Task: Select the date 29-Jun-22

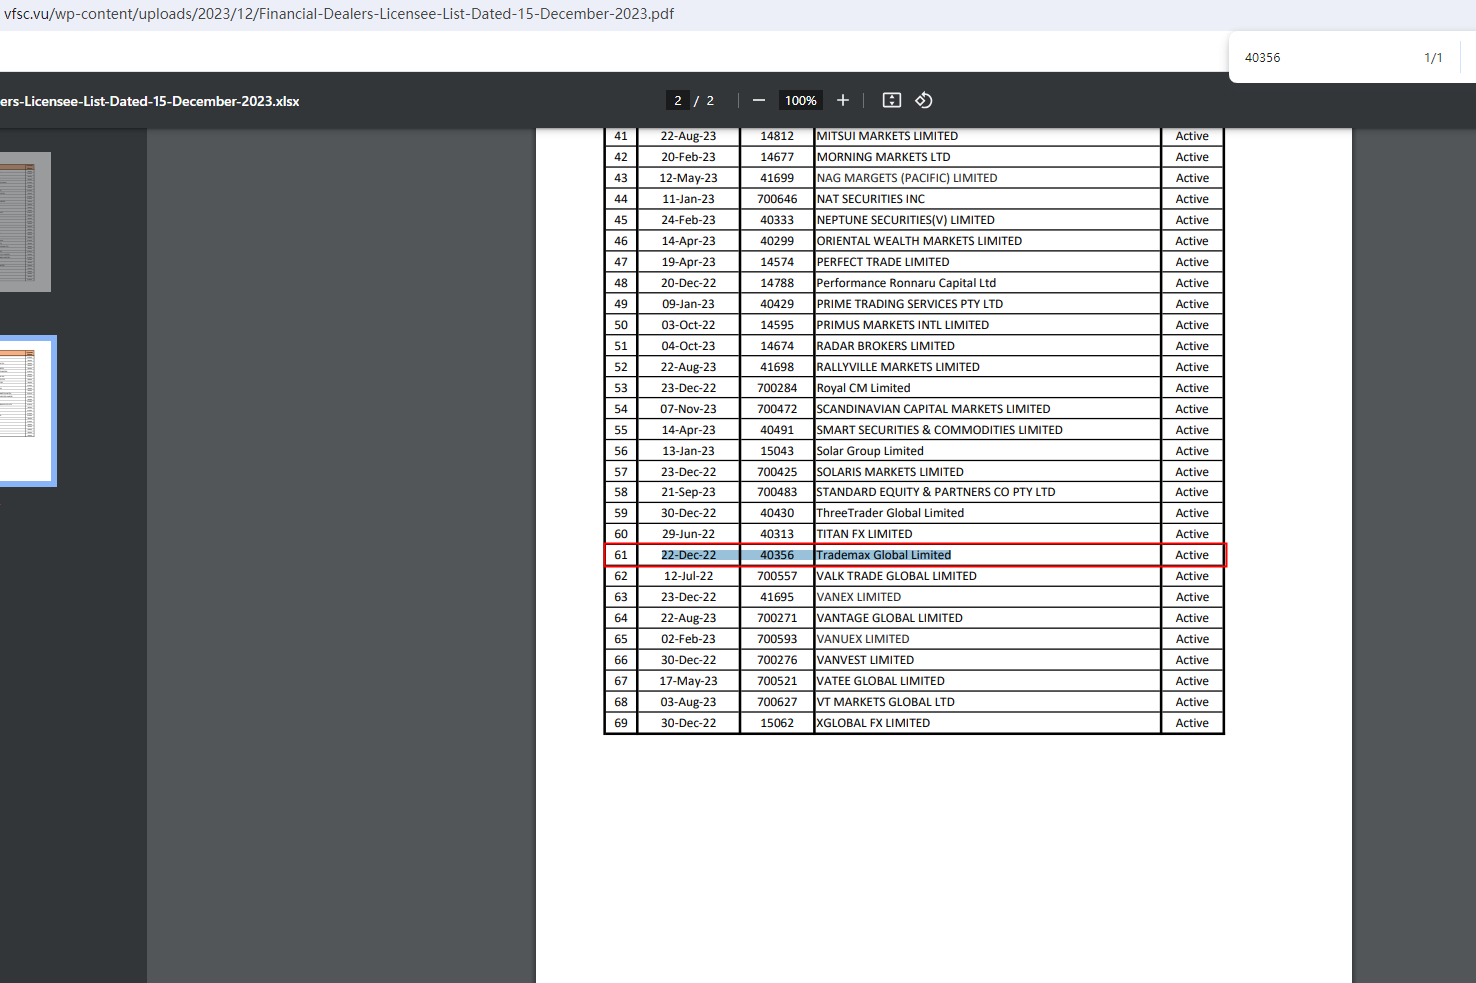Action: [688, 534]
